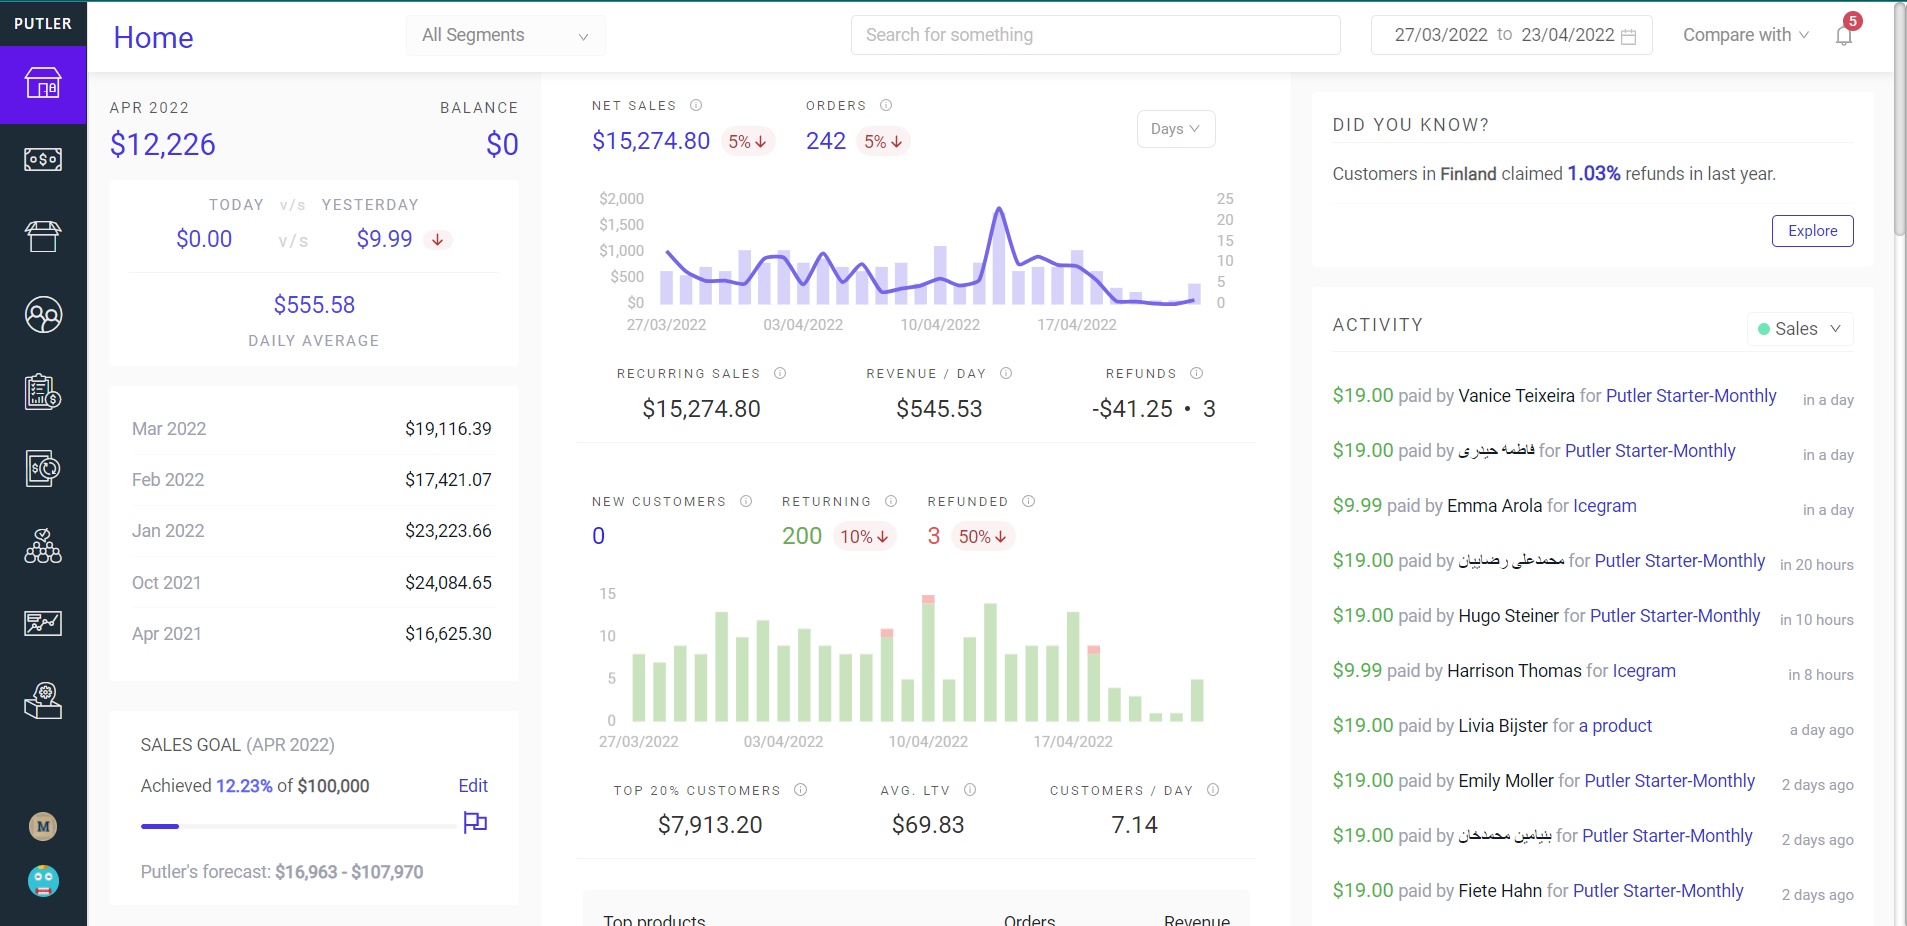Viewport: 1907px width, 926px height.
Task: Click info icon next to New Customers
Action: coord(746,501)
